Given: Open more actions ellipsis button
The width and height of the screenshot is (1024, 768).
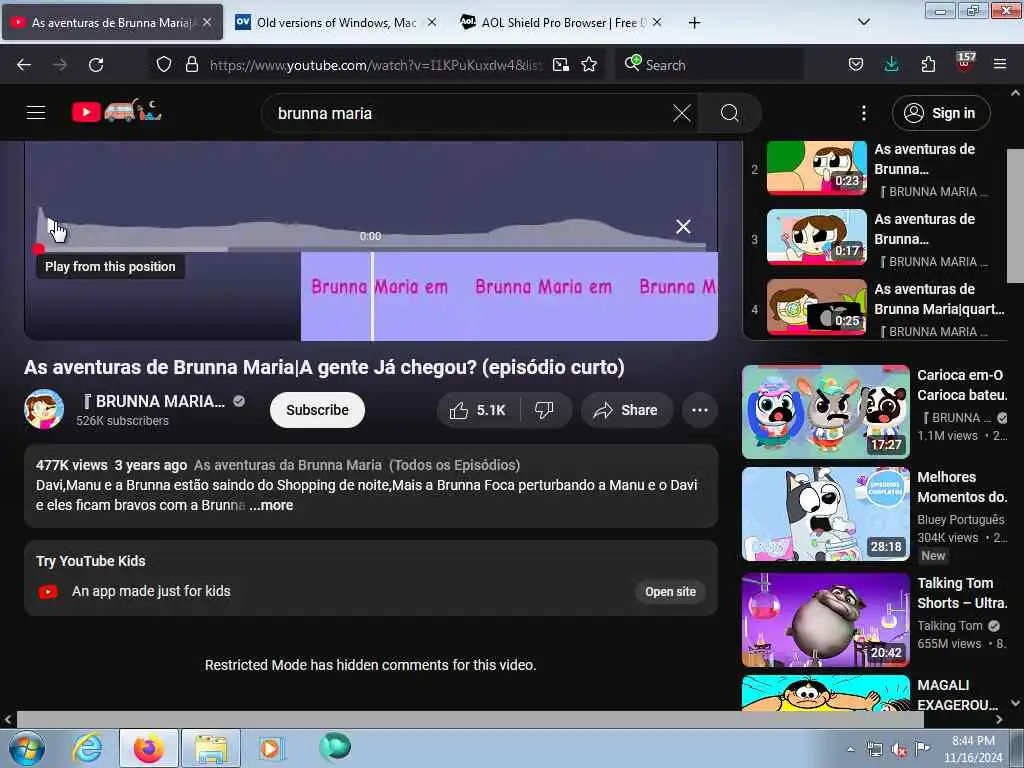Looking at the screenshot, I should [x=699, y=410].
